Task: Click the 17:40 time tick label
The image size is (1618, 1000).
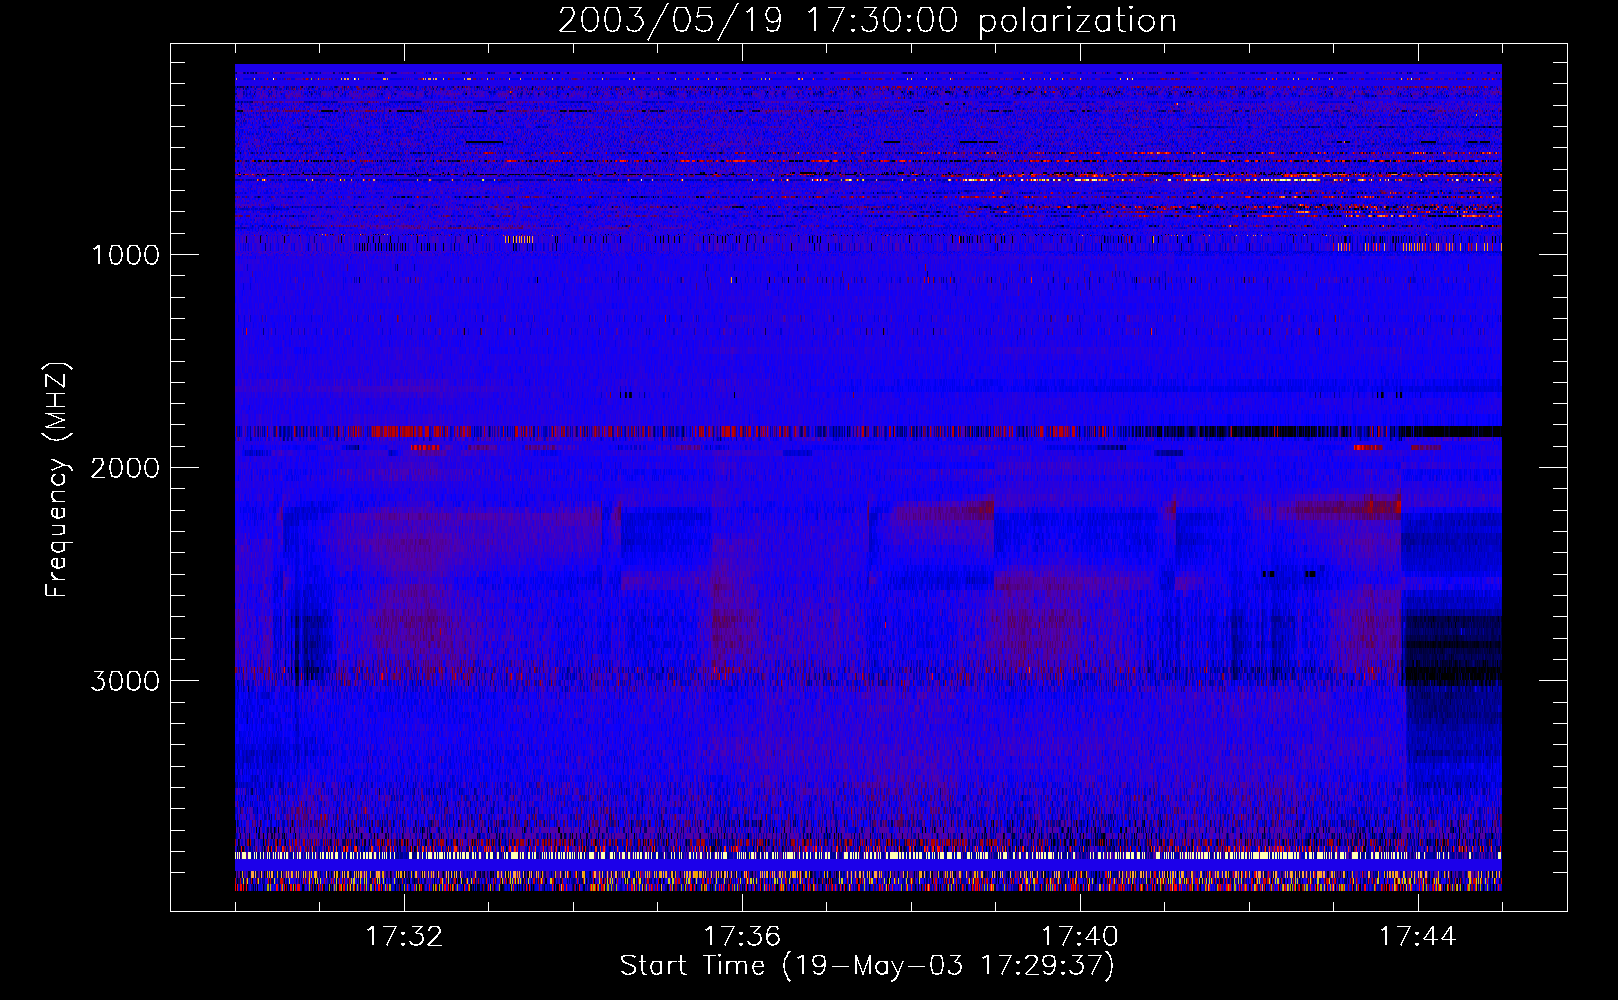Action: pos(1080,937)
